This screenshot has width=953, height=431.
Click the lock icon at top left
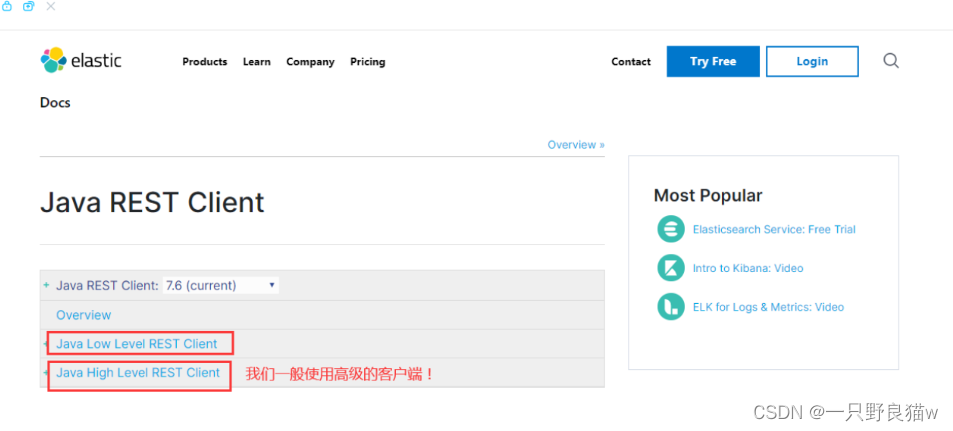coord(7,6)
